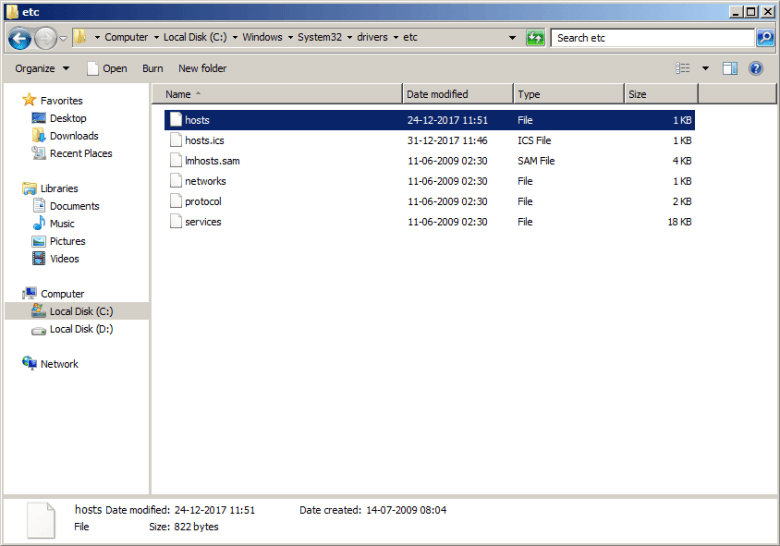Select the networks file icon

pyautogui.click(x=176, y=181)
